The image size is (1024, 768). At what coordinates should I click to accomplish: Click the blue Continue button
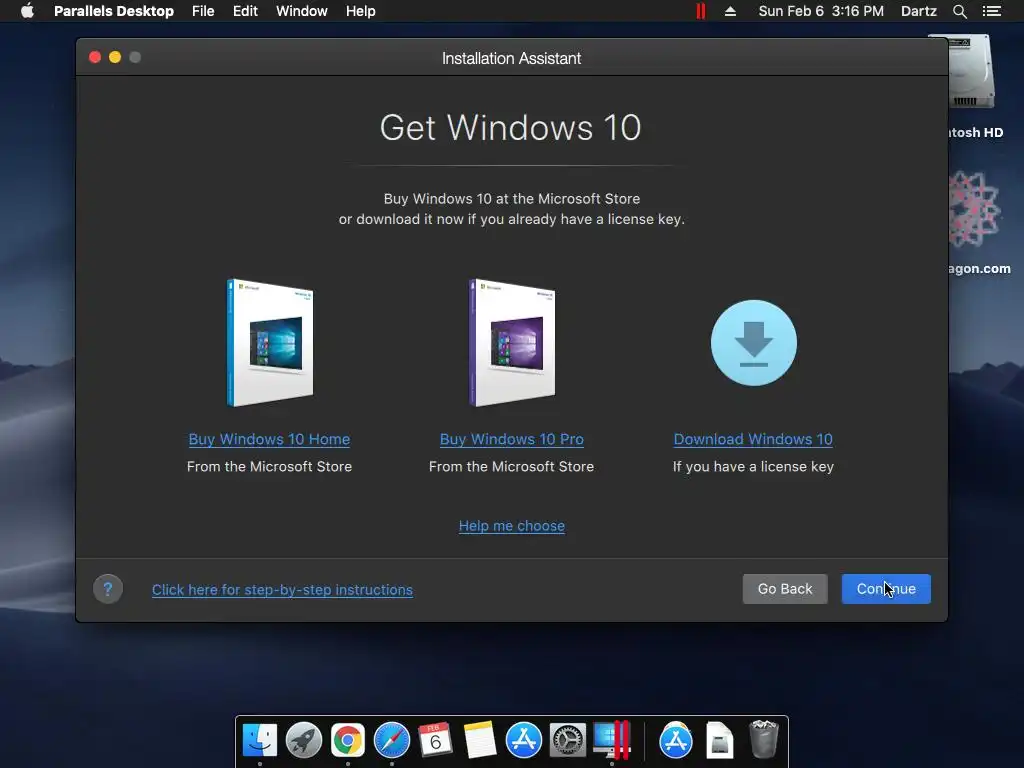[x=886, y=589]
